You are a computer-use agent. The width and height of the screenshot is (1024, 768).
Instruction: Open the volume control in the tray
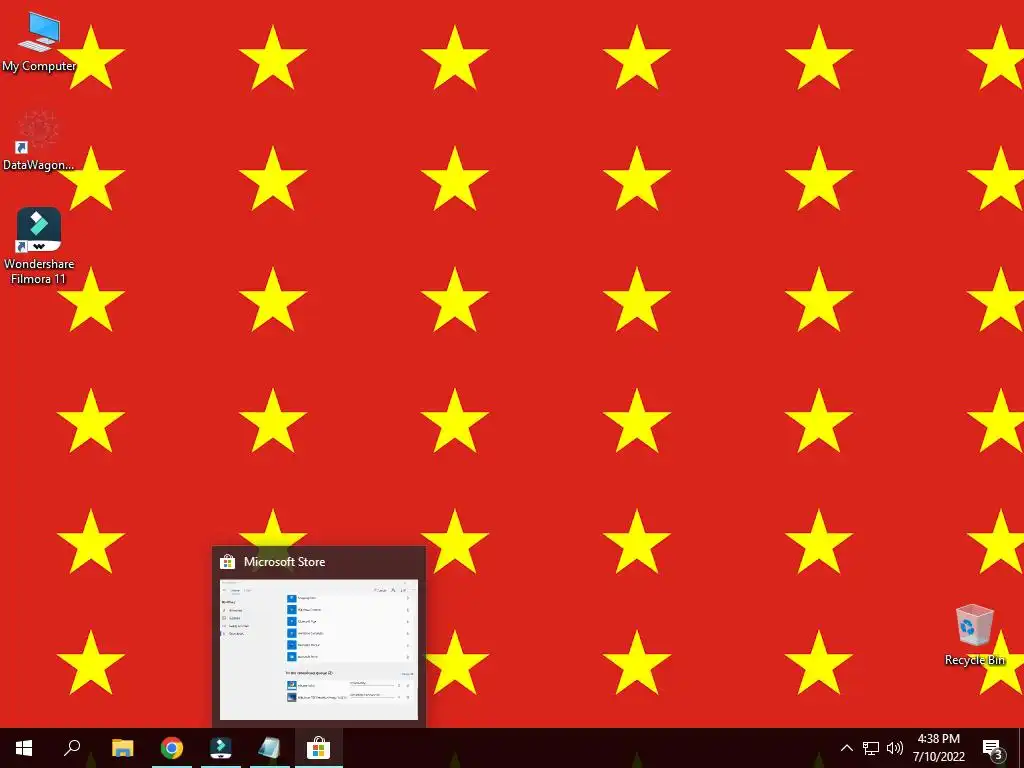tap(895, 748)
